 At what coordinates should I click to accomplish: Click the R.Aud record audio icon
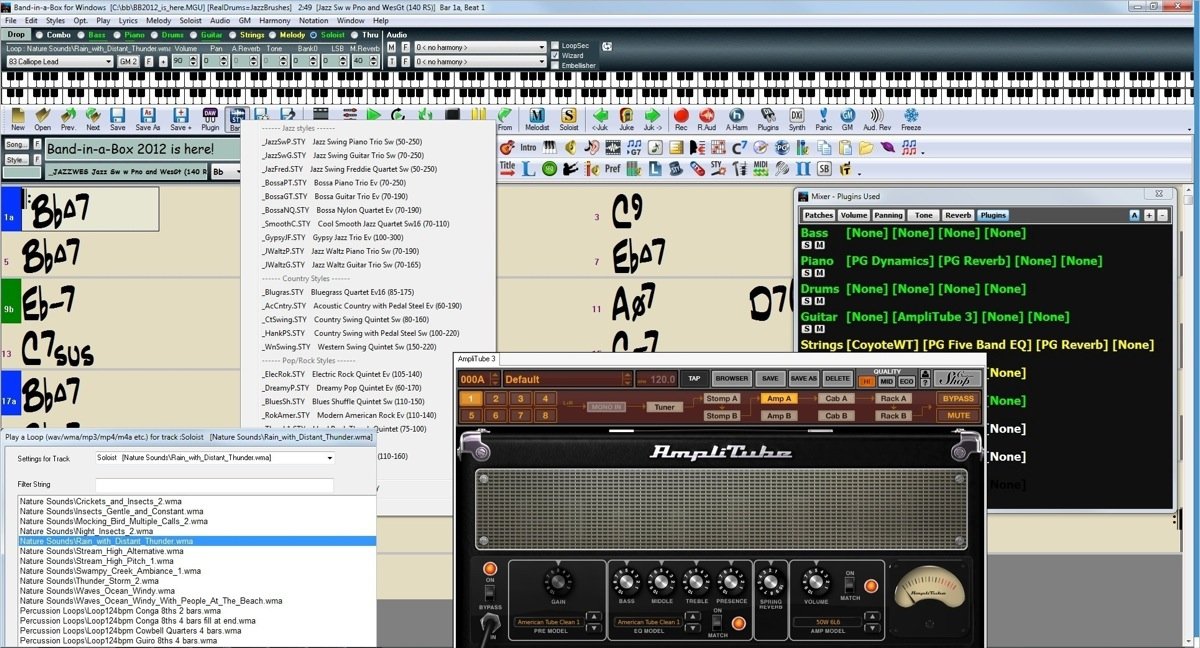(x=706, y=119)
